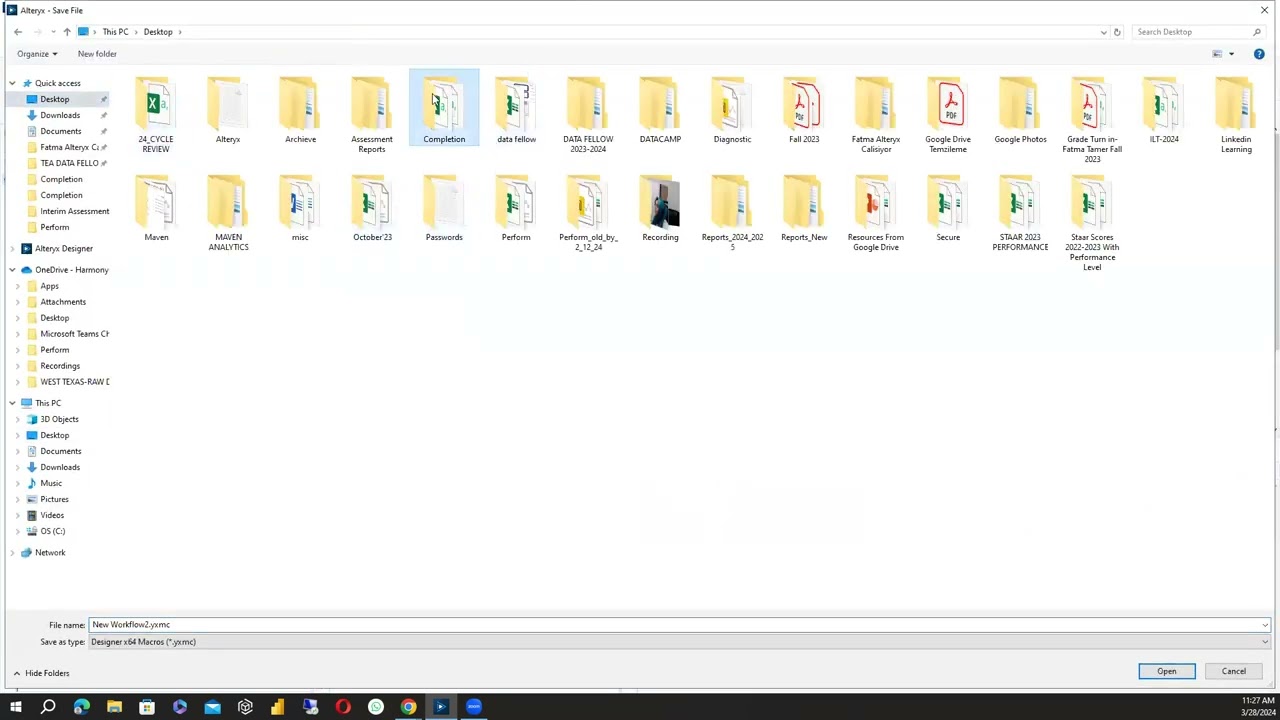Viewport: 1280px width, 720px height.
Task: Click the Windows Start button
Action: click(x=16, y=707)
